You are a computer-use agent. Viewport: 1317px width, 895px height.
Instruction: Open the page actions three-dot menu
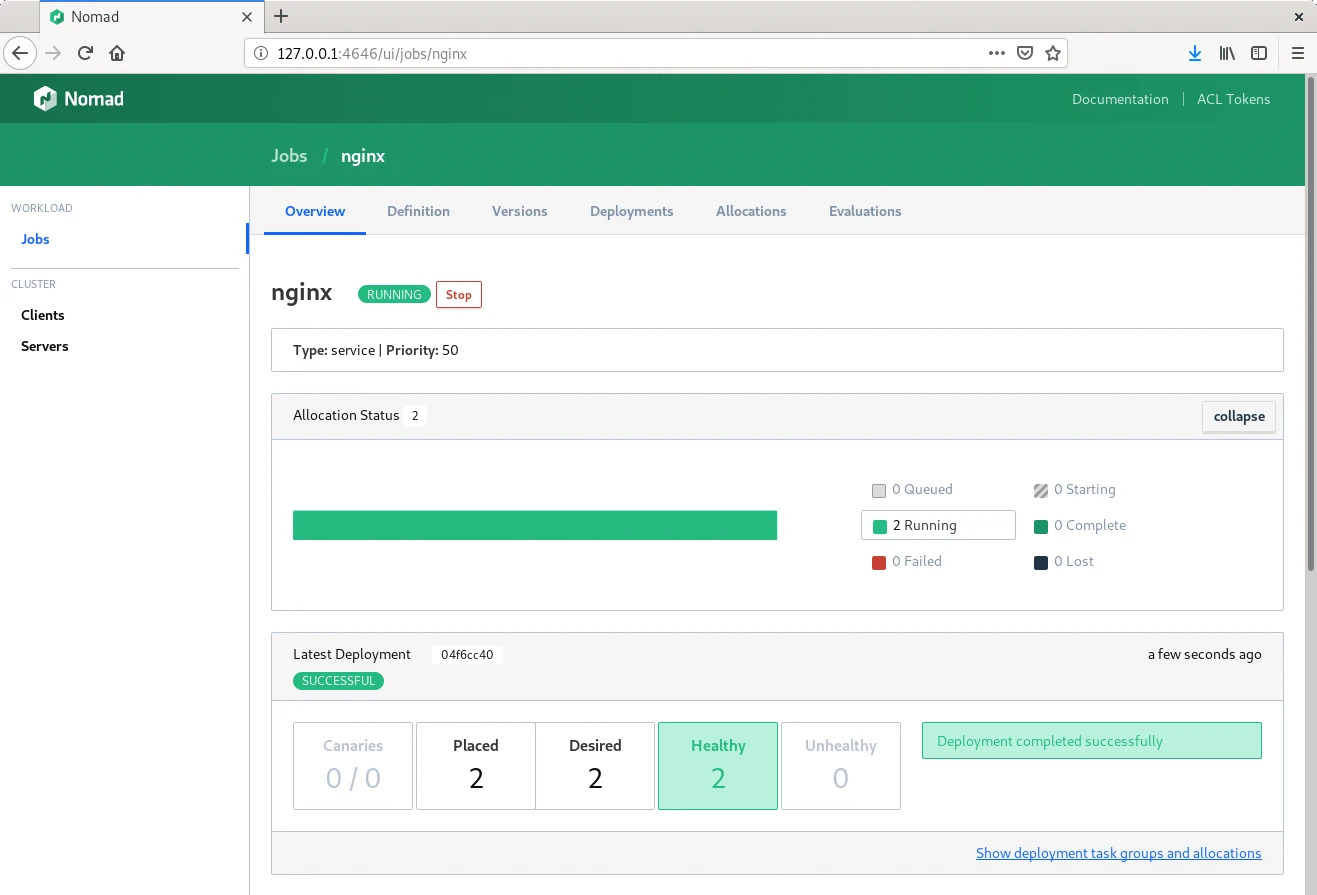coord(996,53)
